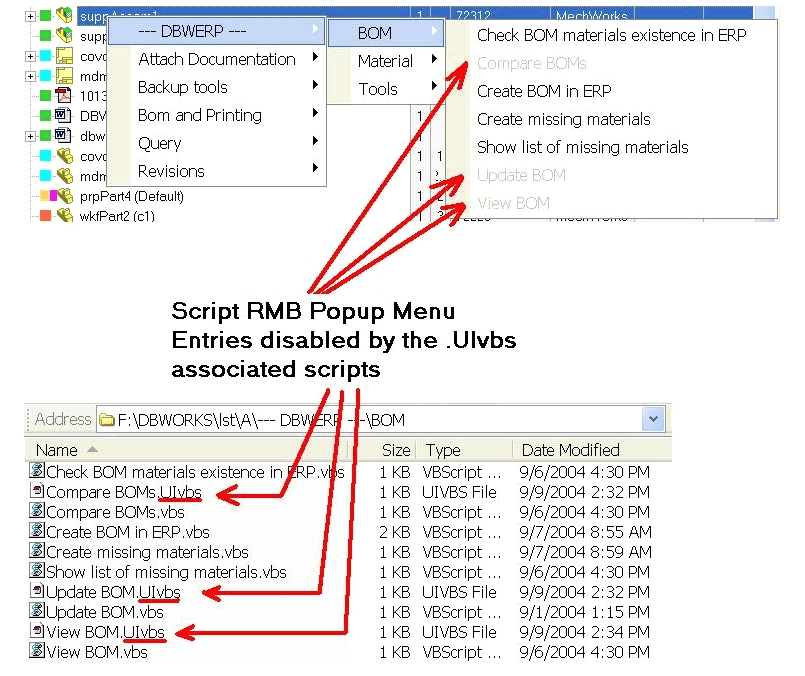The width and height of the screenshot is (805, 676).
Task: Click the script icon of Create BOM in ERP.vbs
Action: (37, 530)
